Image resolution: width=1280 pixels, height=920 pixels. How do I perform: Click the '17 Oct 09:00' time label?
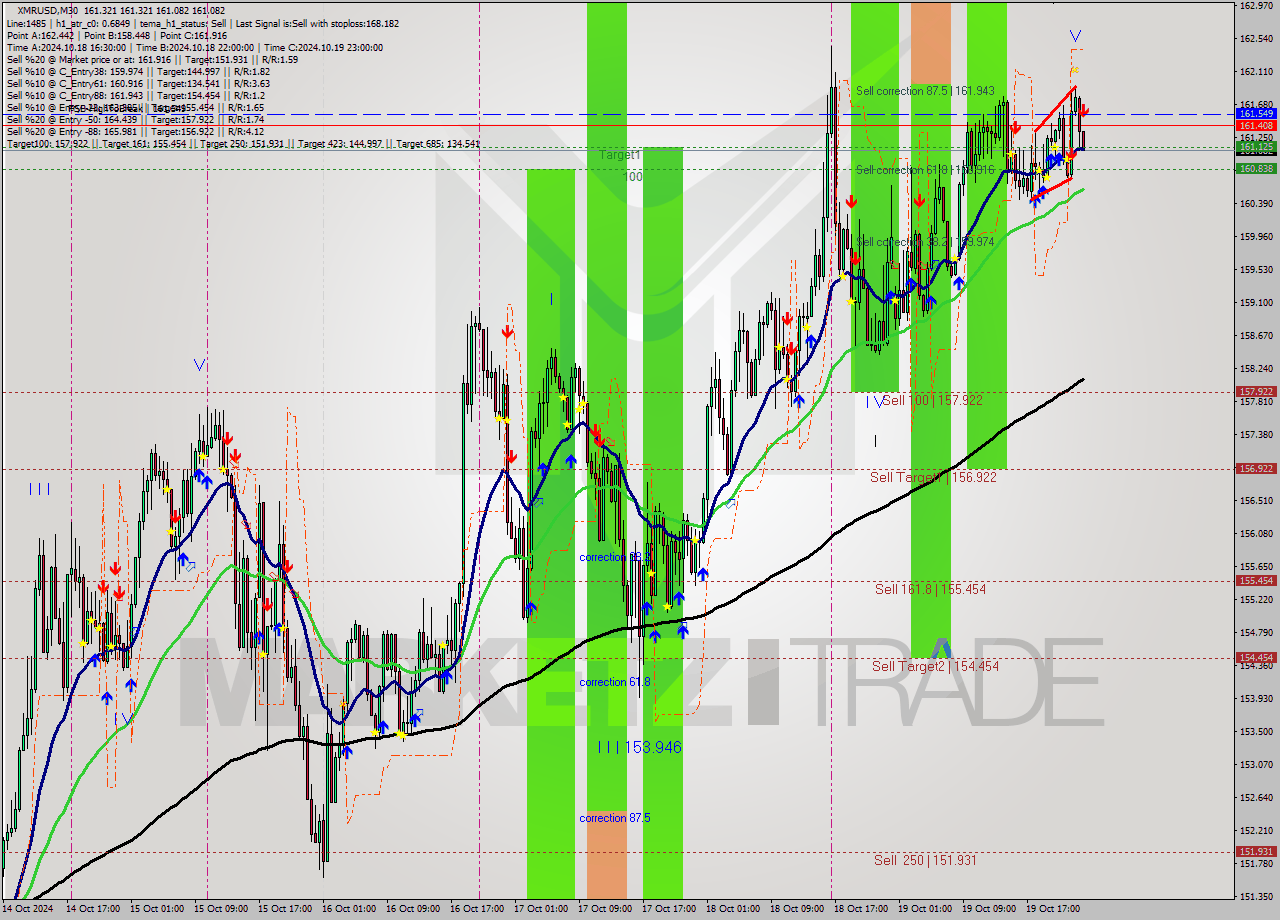pos(605,909)
